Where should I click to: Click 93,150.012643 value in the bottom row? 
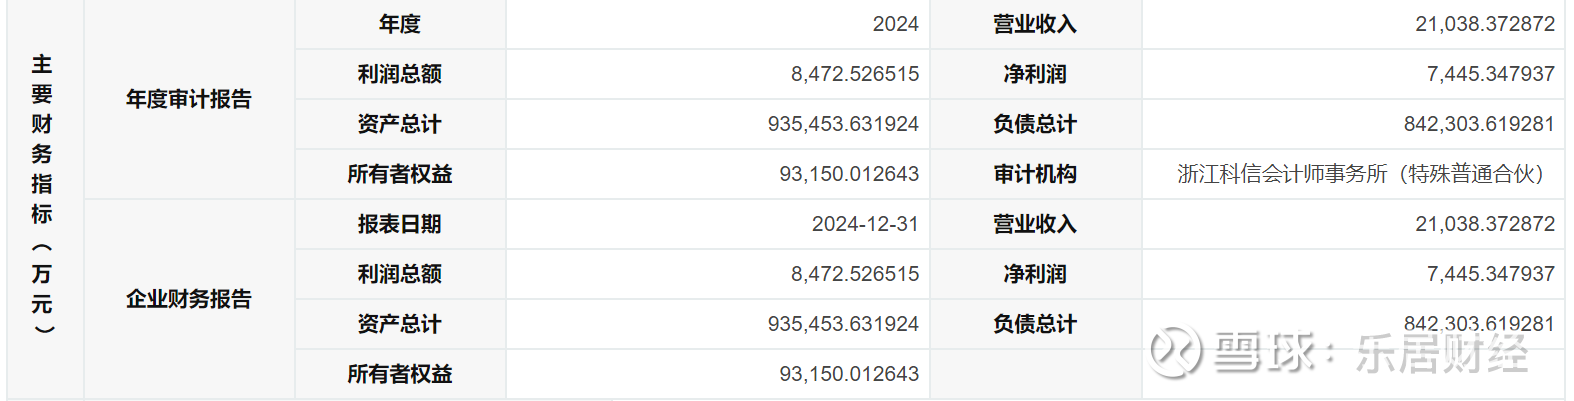pos(849,374)
